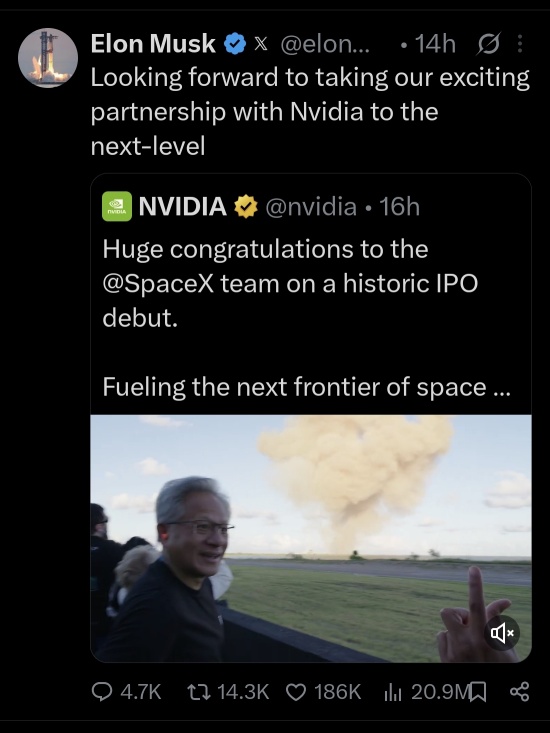
Task: Play the quoted NVIDIA launch video
Action: pos(311,538)
